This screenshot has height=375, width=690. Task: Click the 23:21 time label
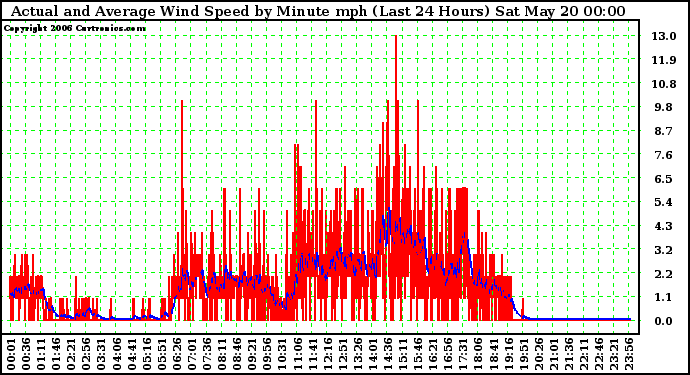pyautogui.click(x=614, y=354)
